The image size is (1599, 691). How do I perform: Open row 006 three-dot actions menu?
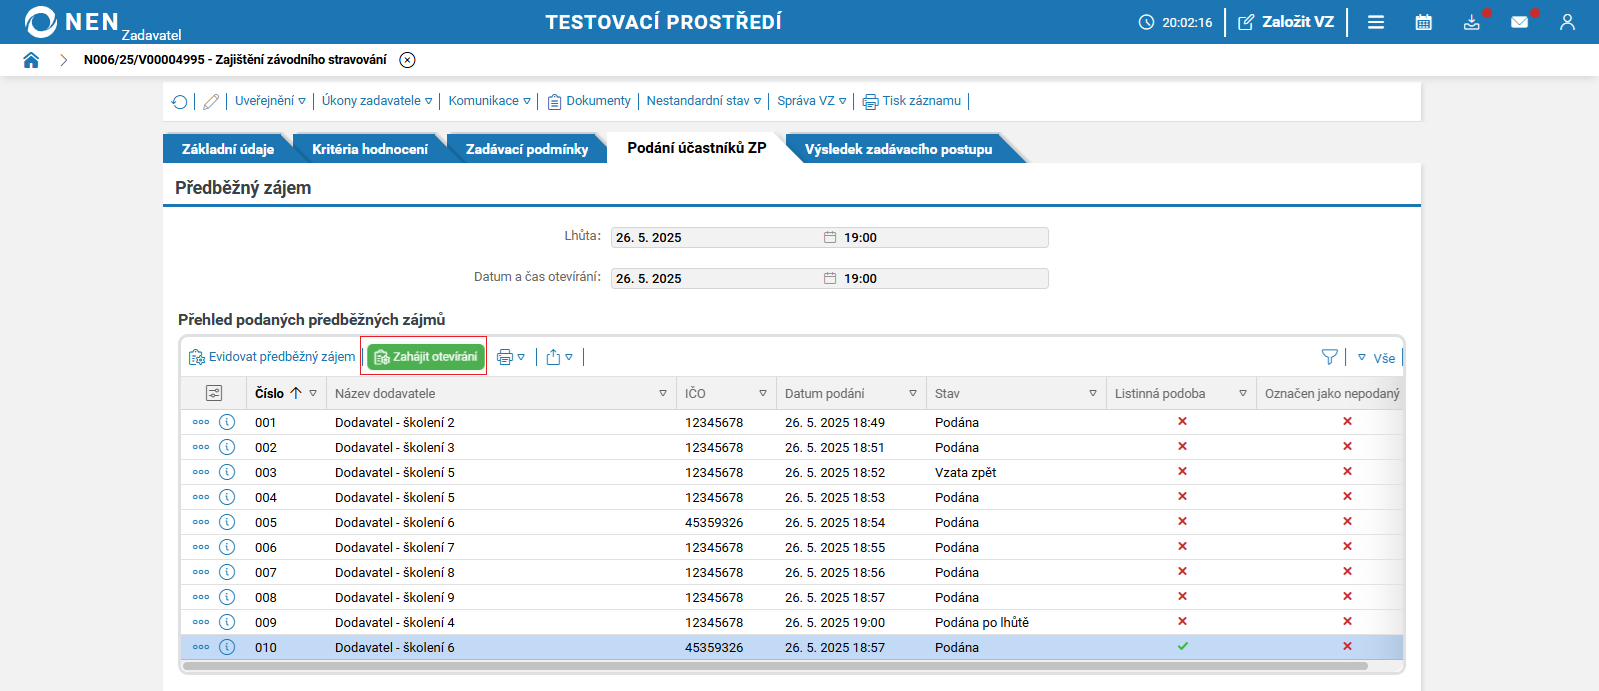tap(201, 547)
